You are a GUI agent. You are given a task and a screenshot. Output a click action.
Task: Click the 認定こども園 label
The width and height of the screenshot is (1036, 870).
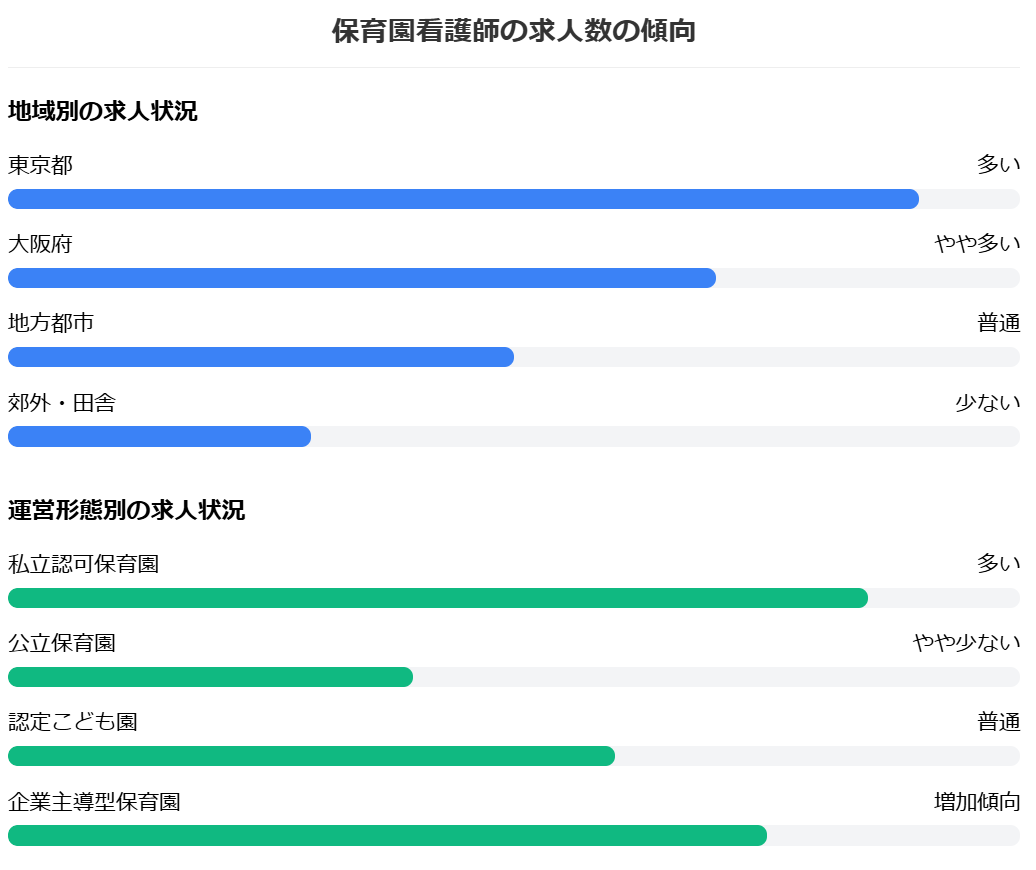click(x=73, y=722)
